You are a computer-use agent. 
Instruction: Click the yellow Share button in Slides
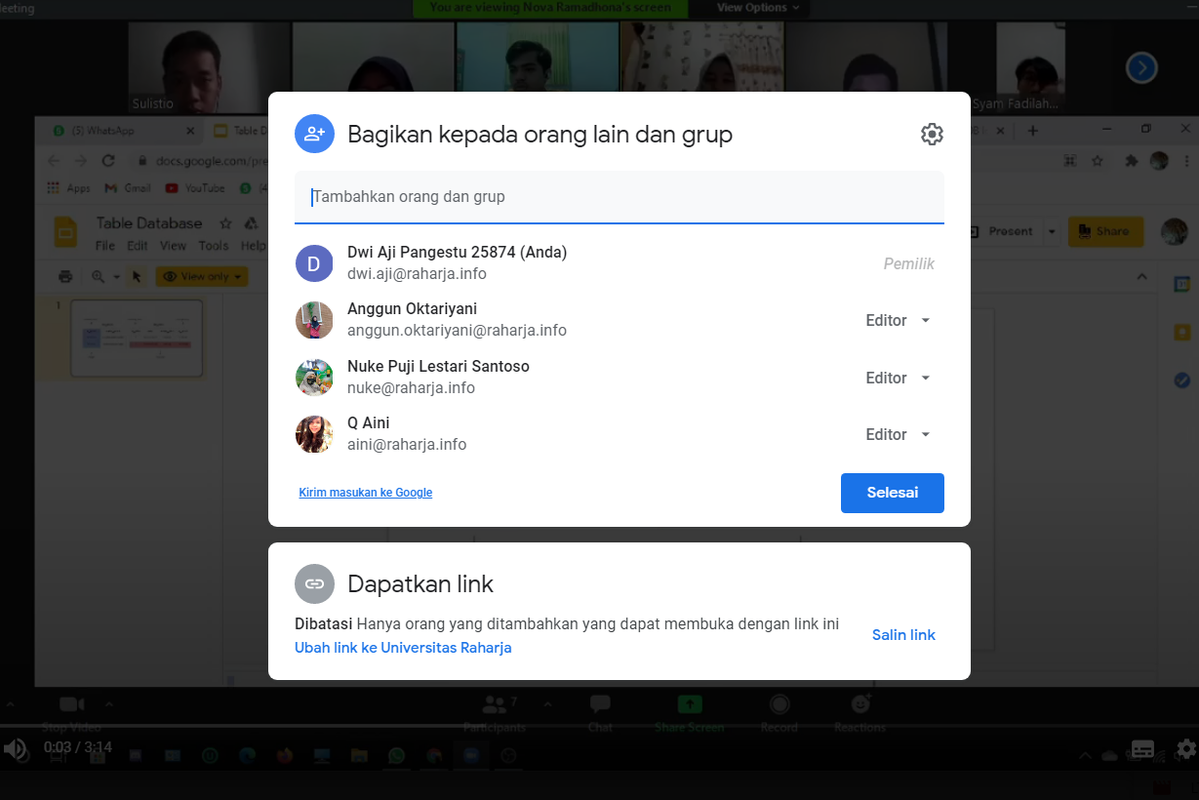click(1105, 231)
